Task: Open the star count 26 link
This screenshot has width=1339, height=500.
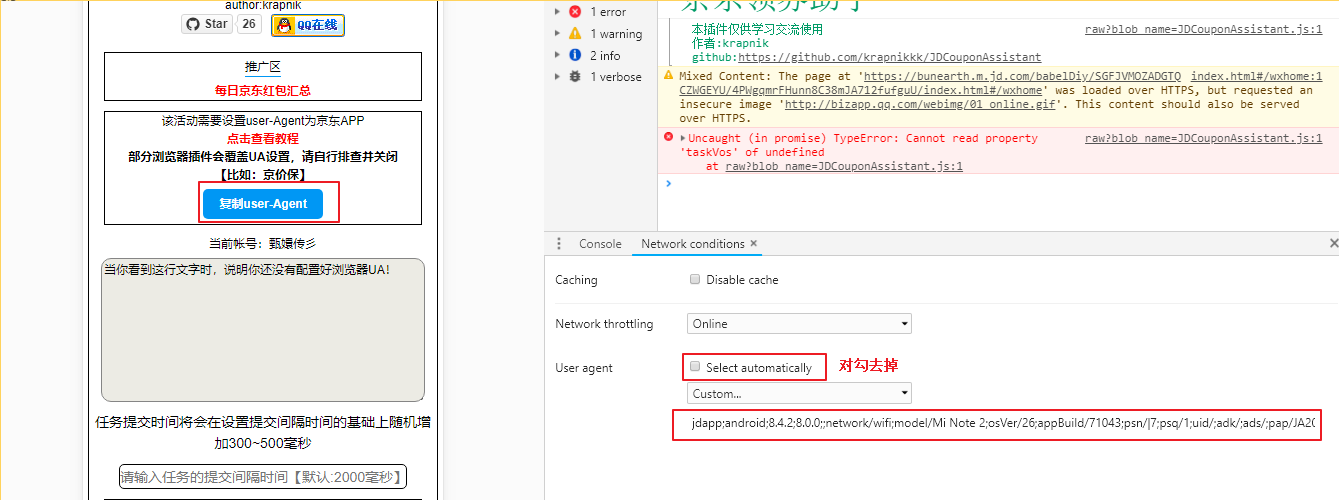Action: 249,24
